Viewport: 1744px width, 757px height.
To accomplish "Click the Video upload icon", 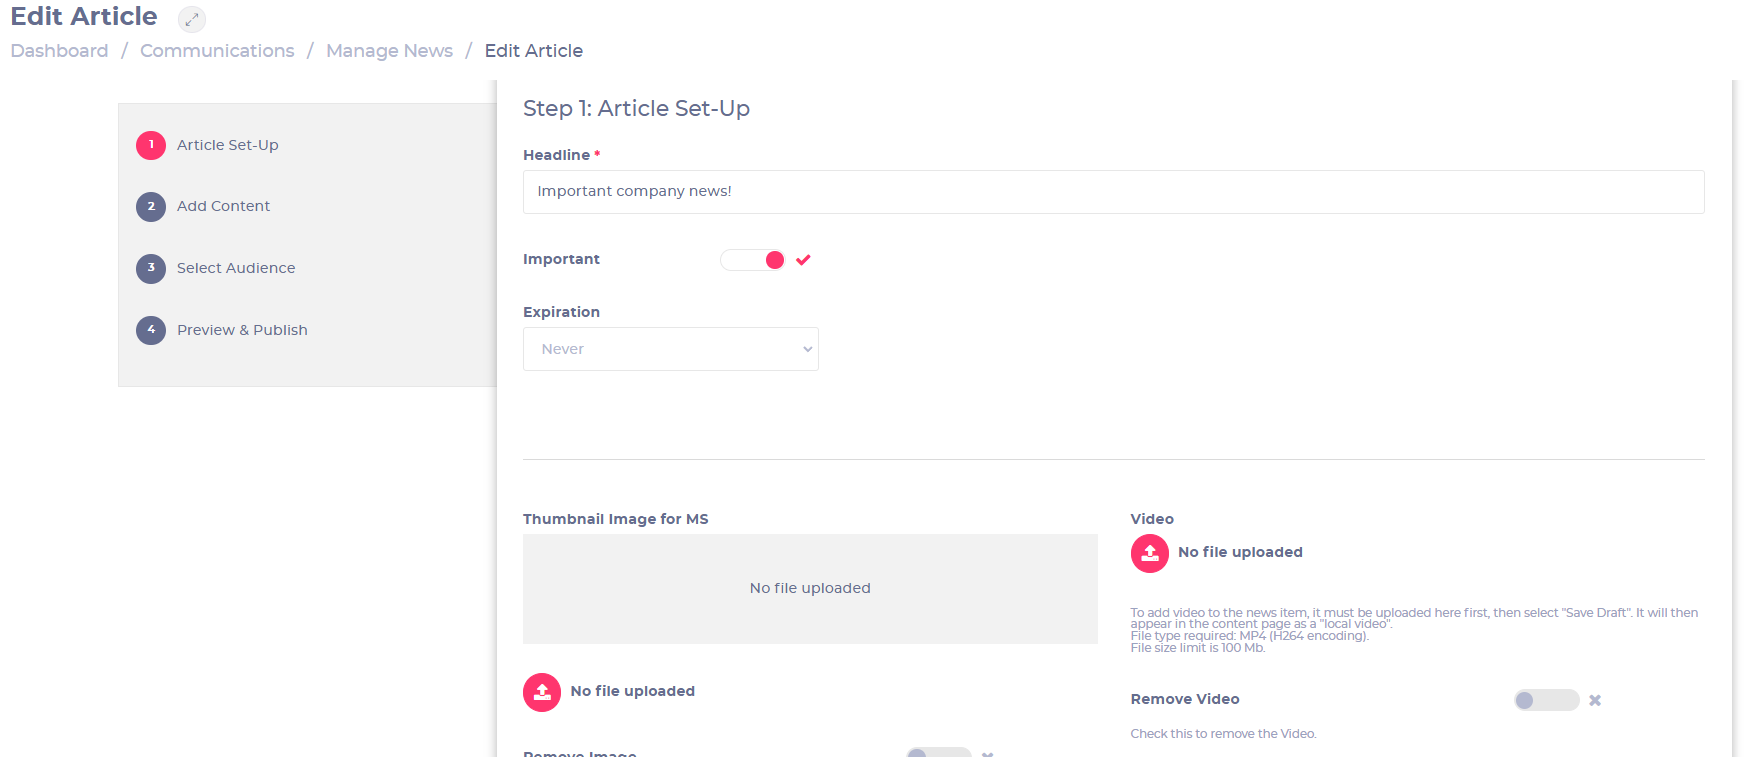I will click(x=1149, y=553).
